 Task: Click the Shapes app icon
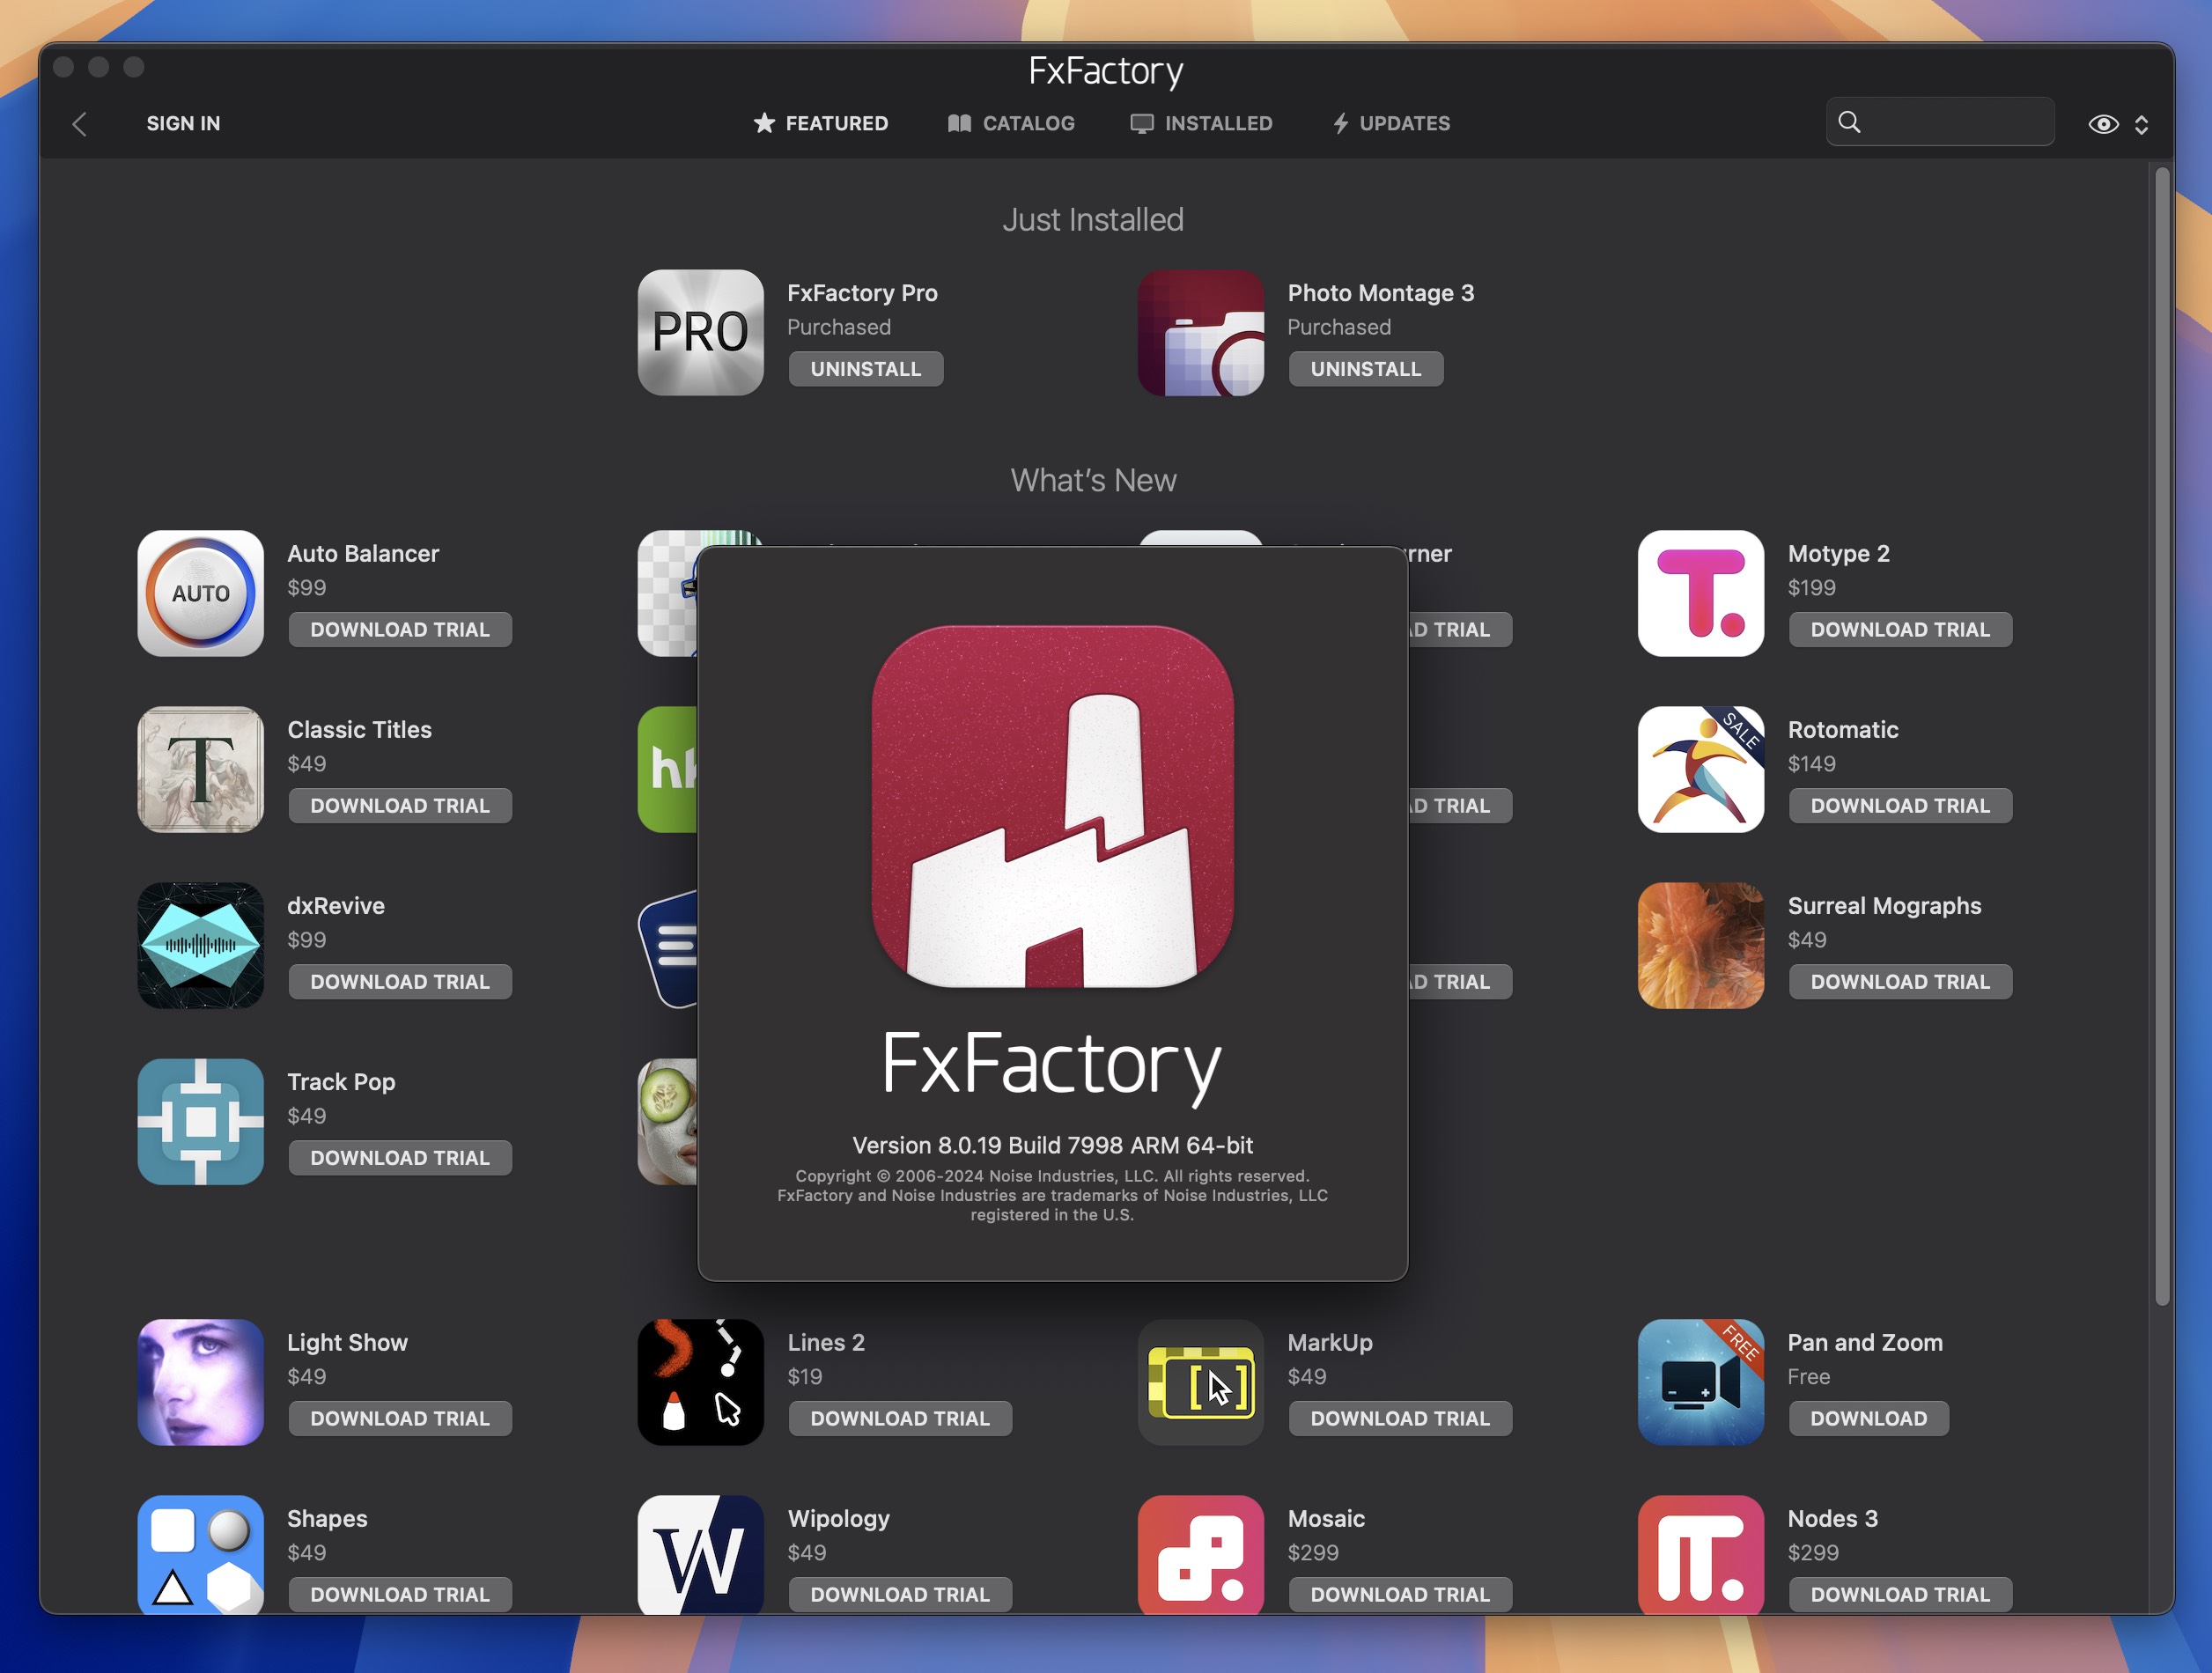[200, 1554]
